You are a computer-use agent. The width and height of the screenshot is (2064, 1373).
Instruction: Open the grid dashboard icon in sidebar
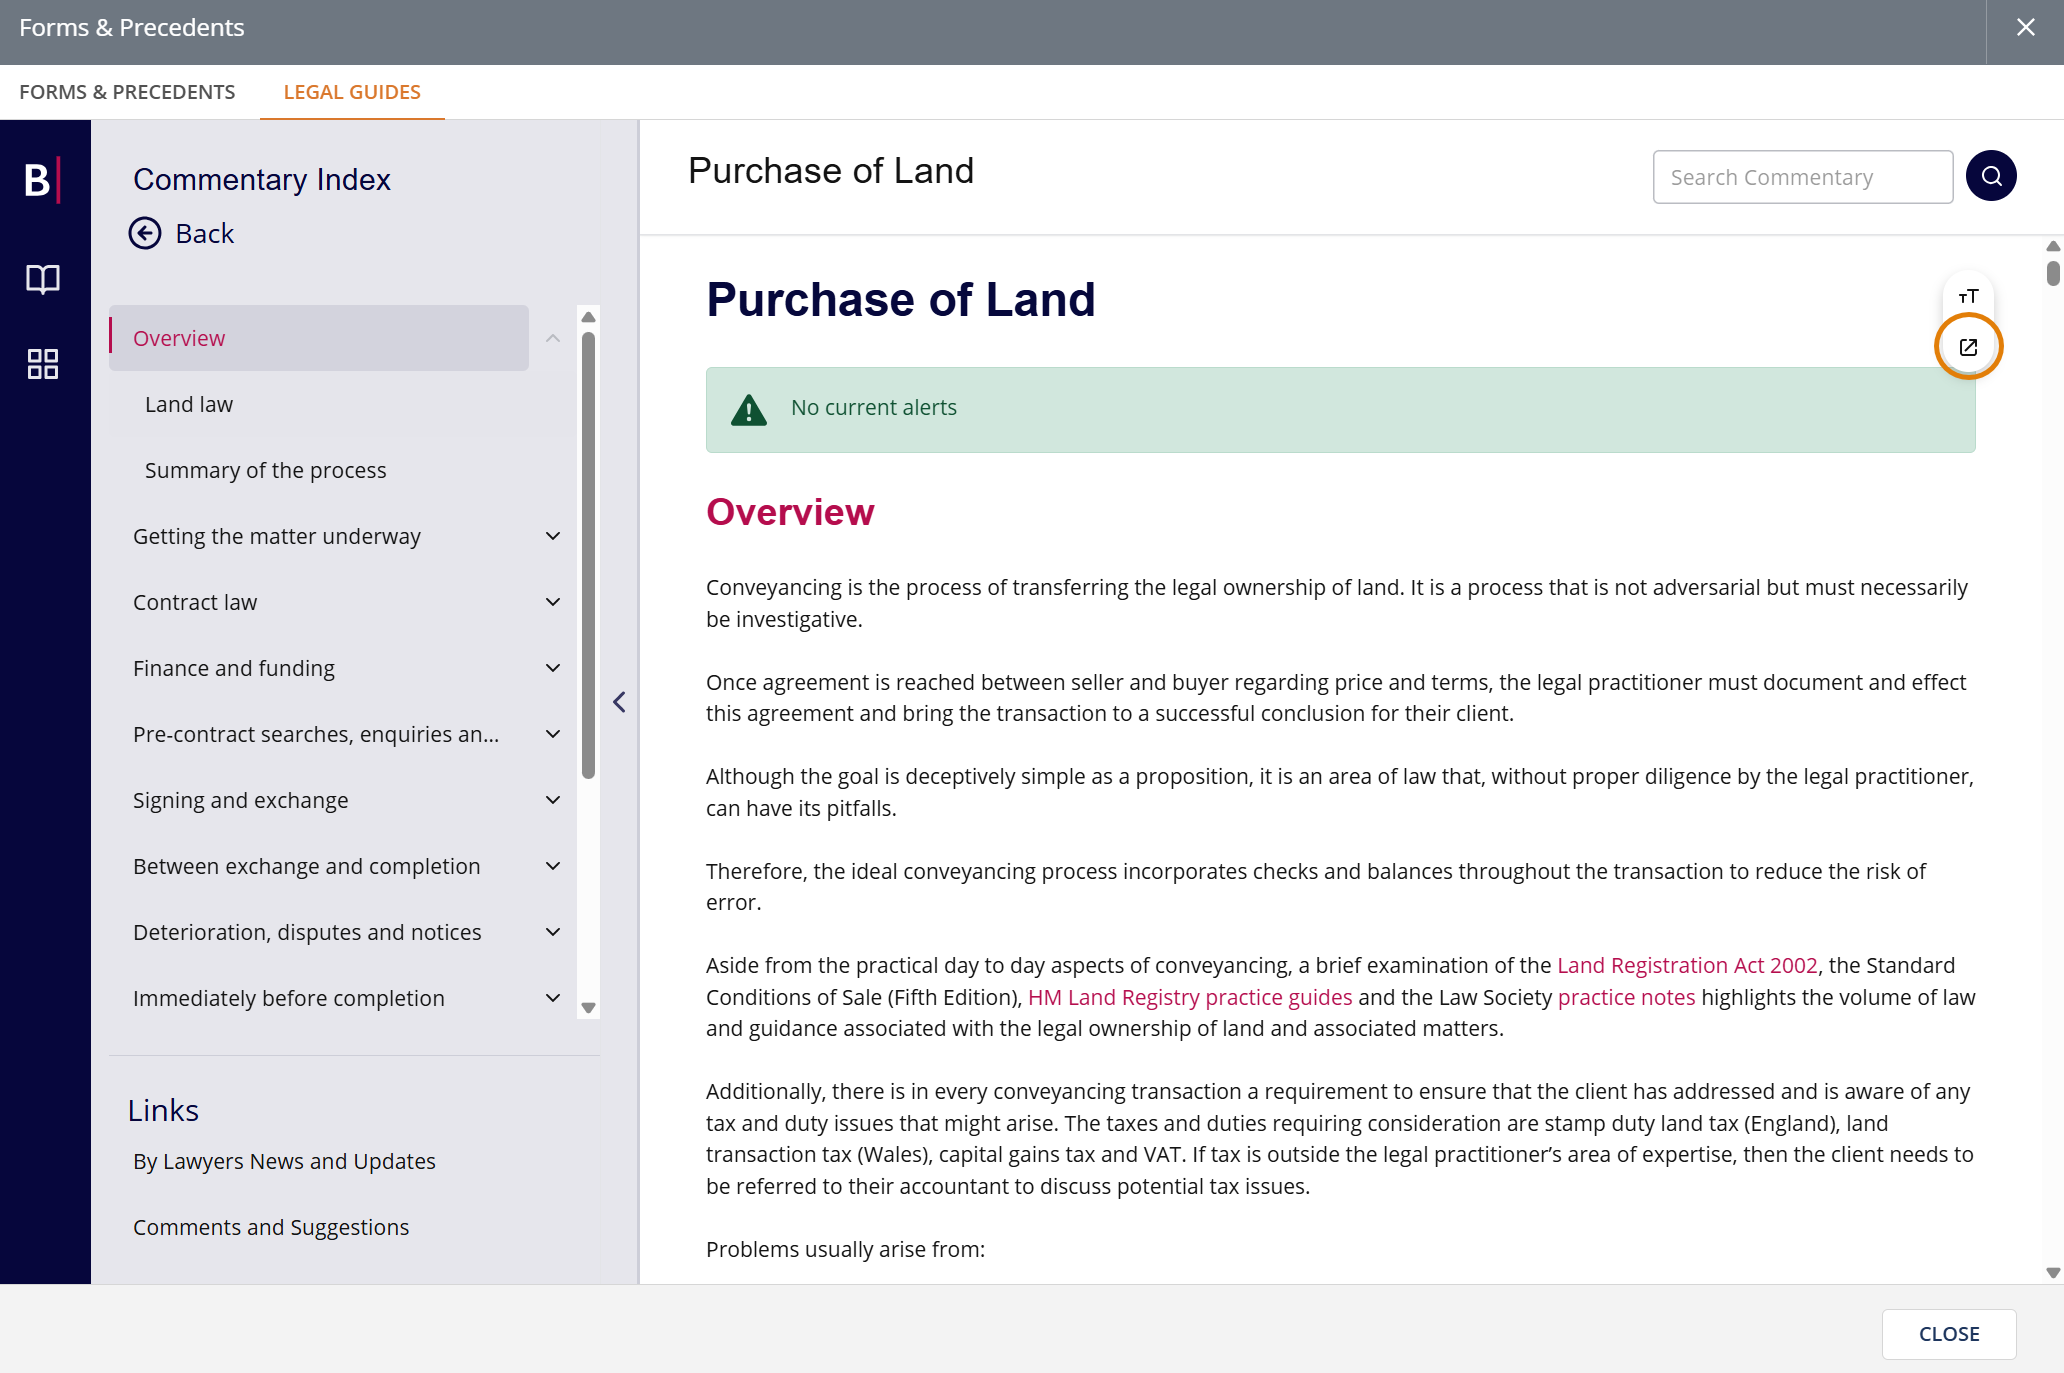click(42, 363)
